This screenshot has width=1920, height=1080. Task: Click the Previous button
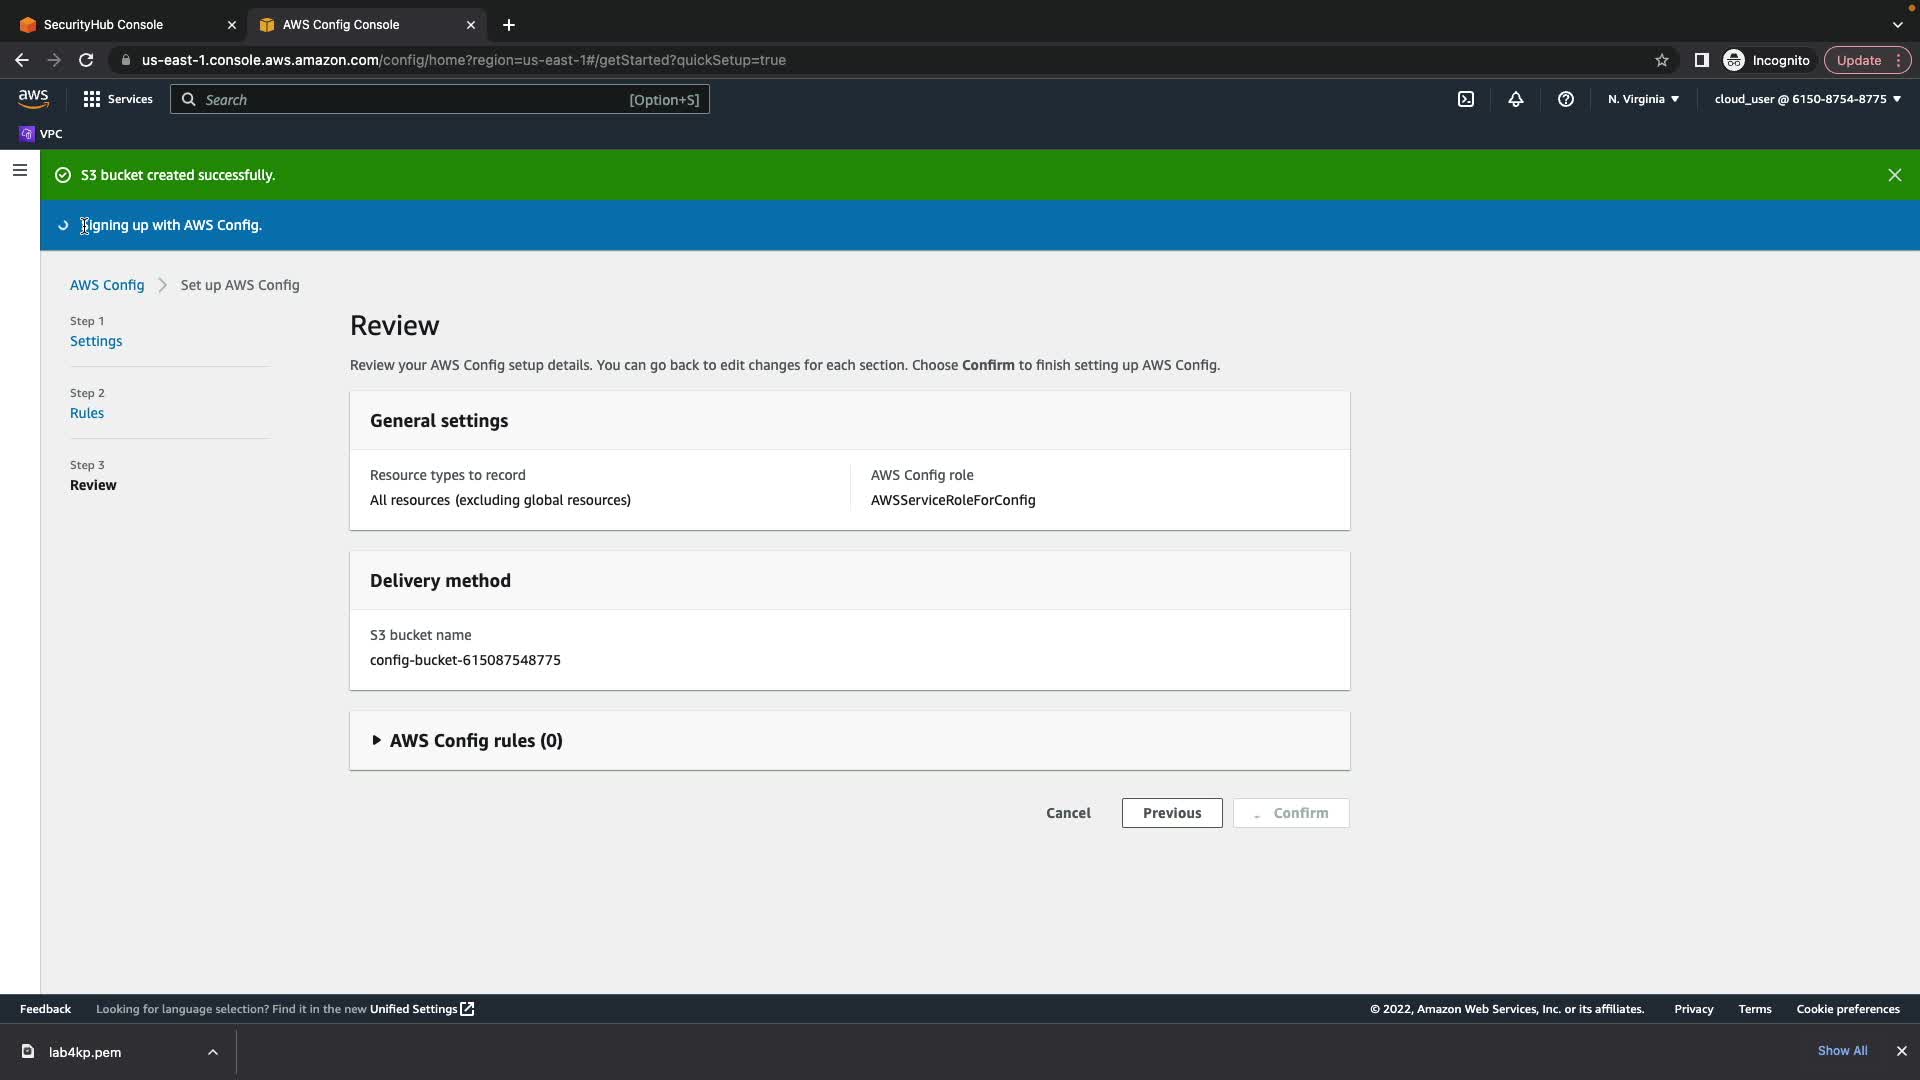(1171, 813)
